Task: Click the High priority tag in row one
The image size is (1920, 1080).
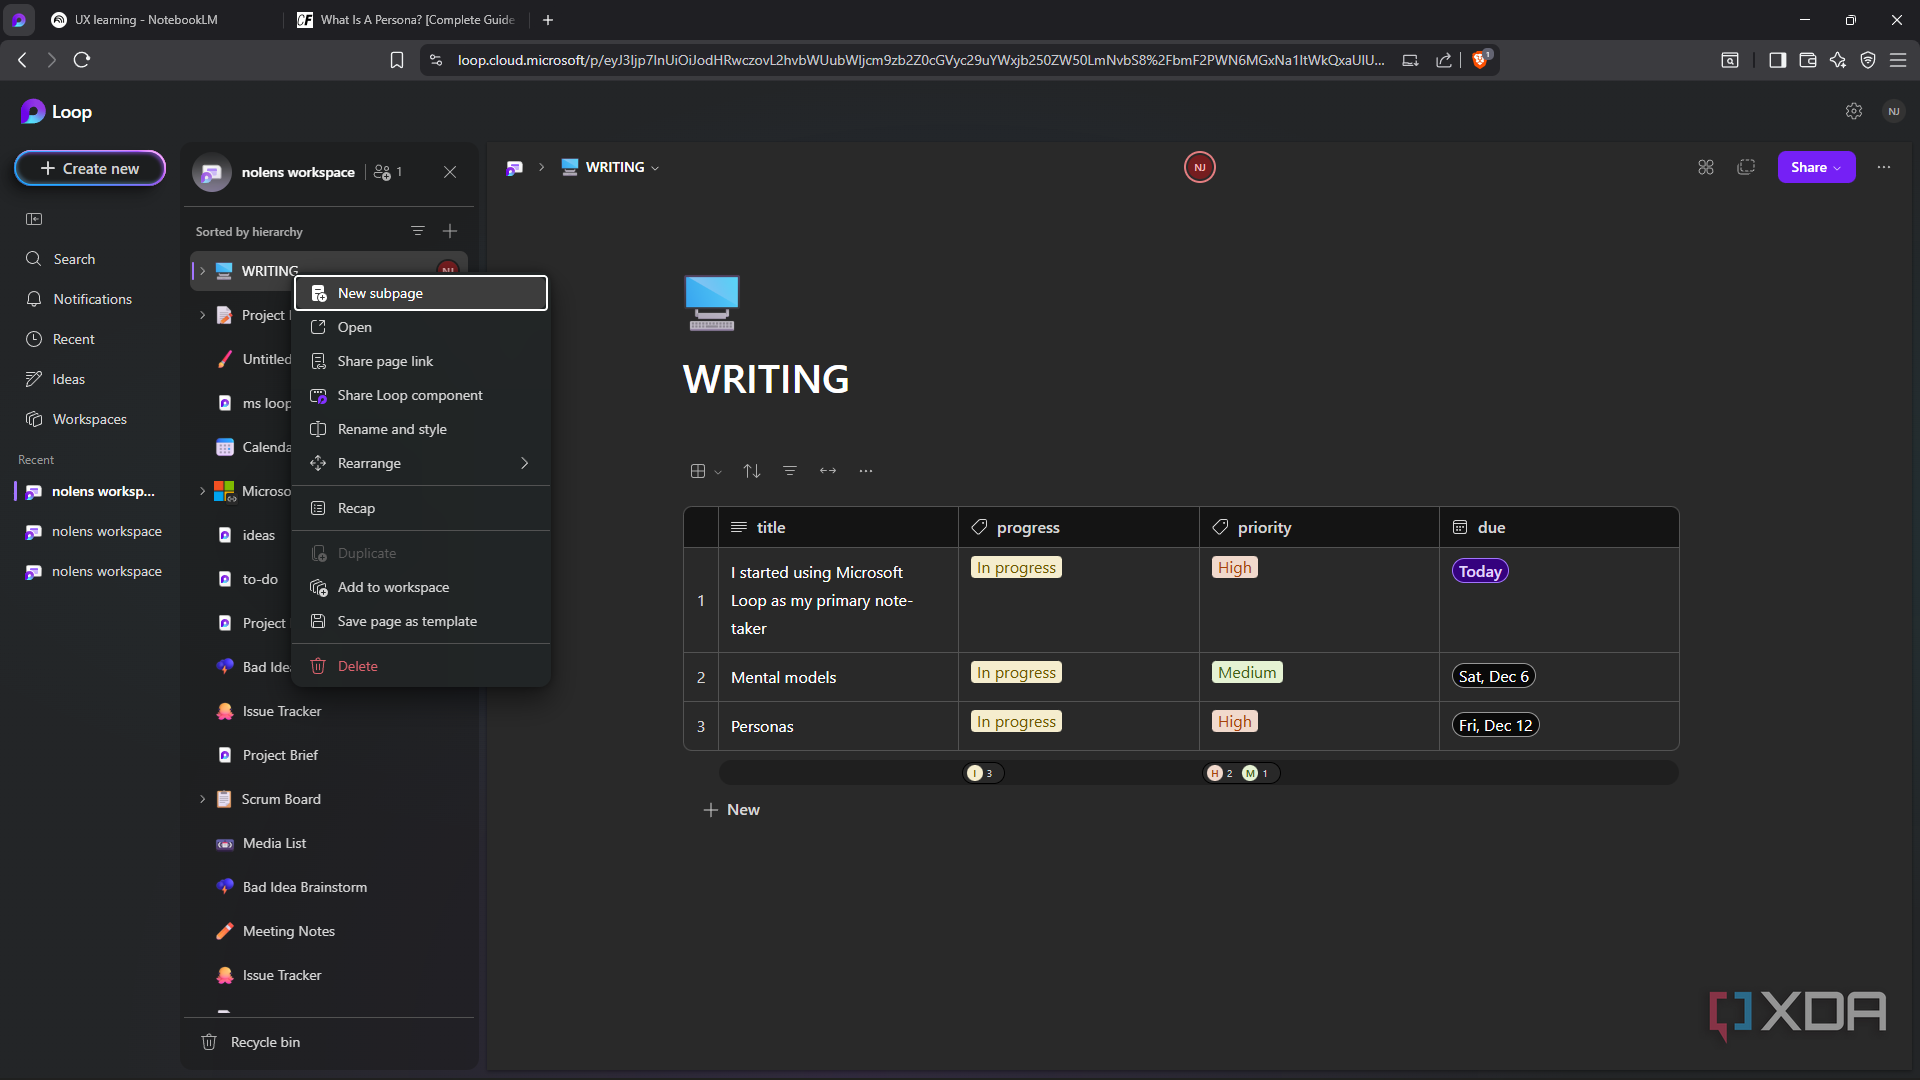Action: click(x=1235, y=568)
